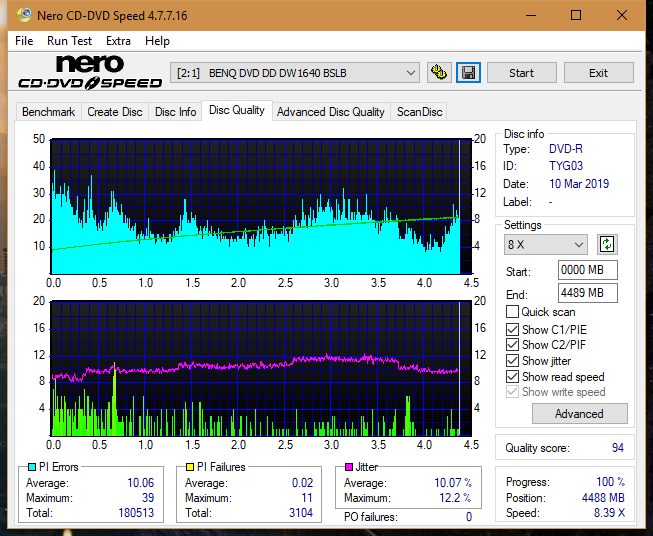
Task: Click the yellow PI Failures color swatch
Action: (x=190, y=467)
